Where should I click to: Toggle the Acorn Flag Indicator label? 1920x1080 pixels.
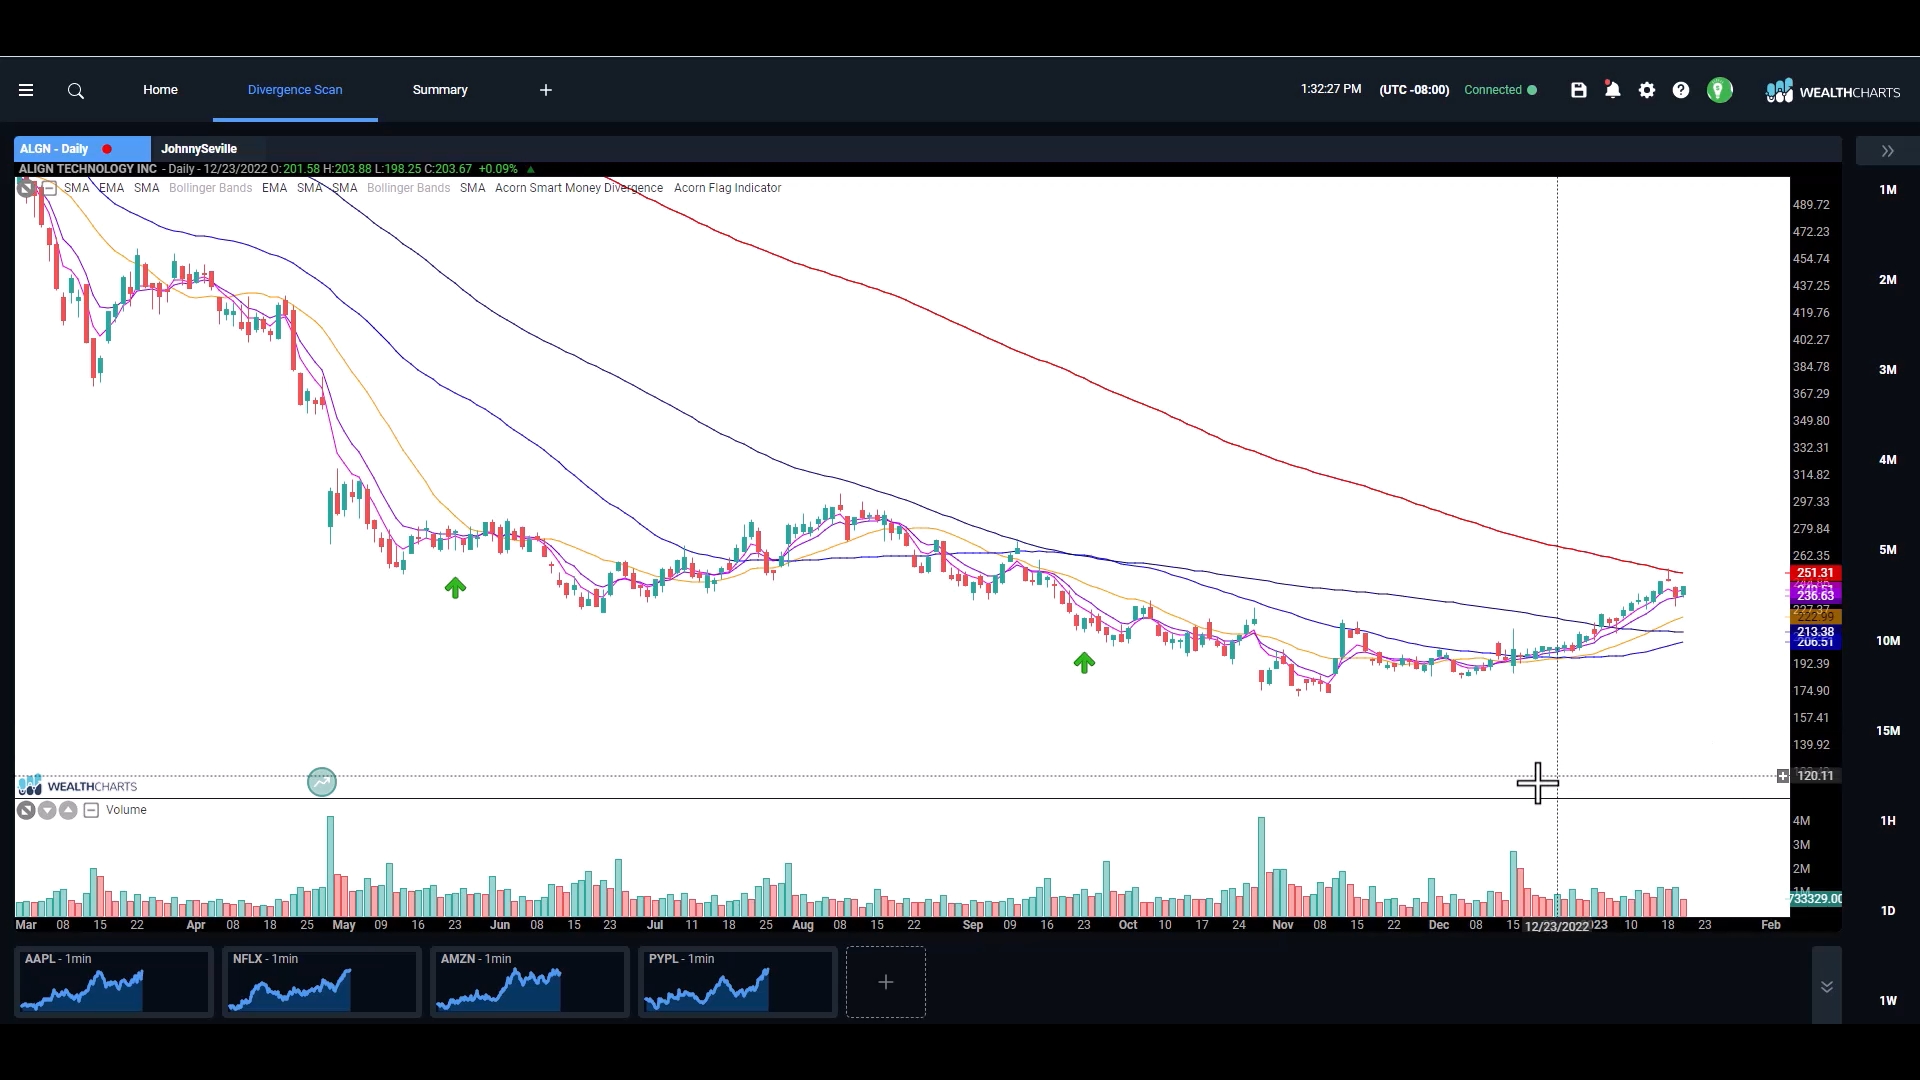click(727, 188)
